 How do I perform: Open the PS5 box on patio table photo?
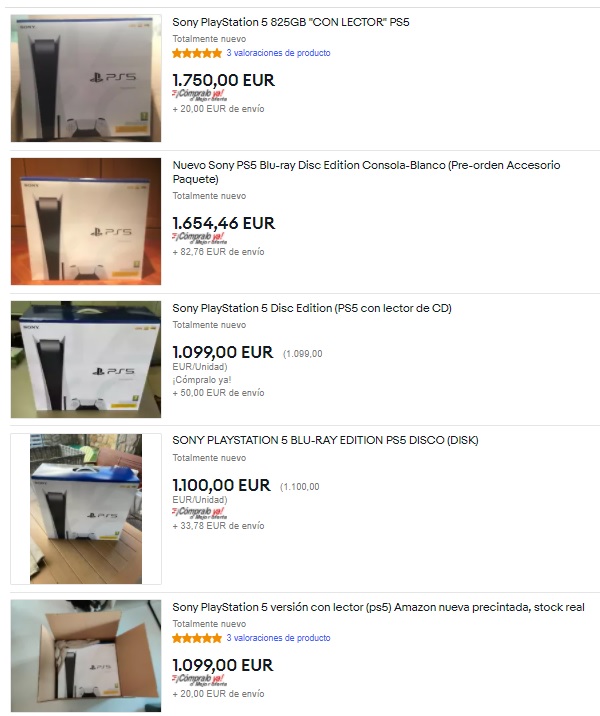tap(86, 509)
